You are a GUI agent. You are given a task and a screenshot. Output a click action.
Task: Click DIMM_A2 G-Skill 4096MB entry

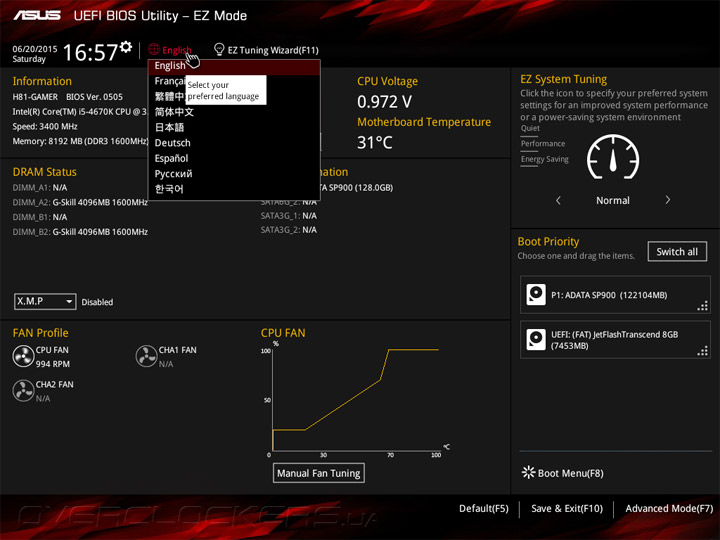point(80,202)
